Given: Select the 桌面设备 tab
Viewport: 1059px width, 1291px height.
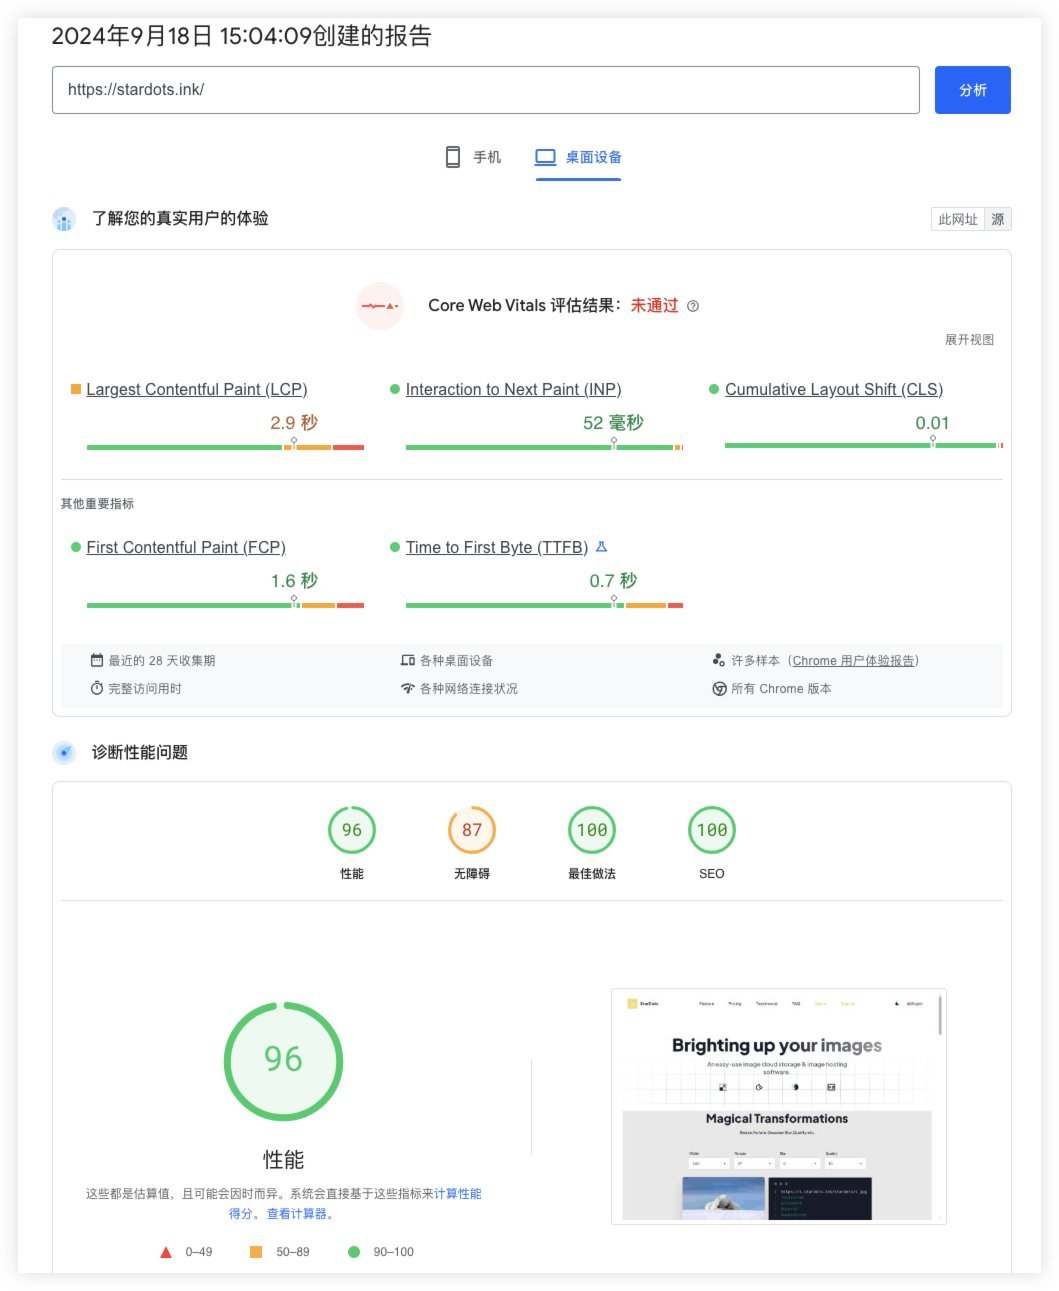Looking at the screenshot, I should 577,157.
